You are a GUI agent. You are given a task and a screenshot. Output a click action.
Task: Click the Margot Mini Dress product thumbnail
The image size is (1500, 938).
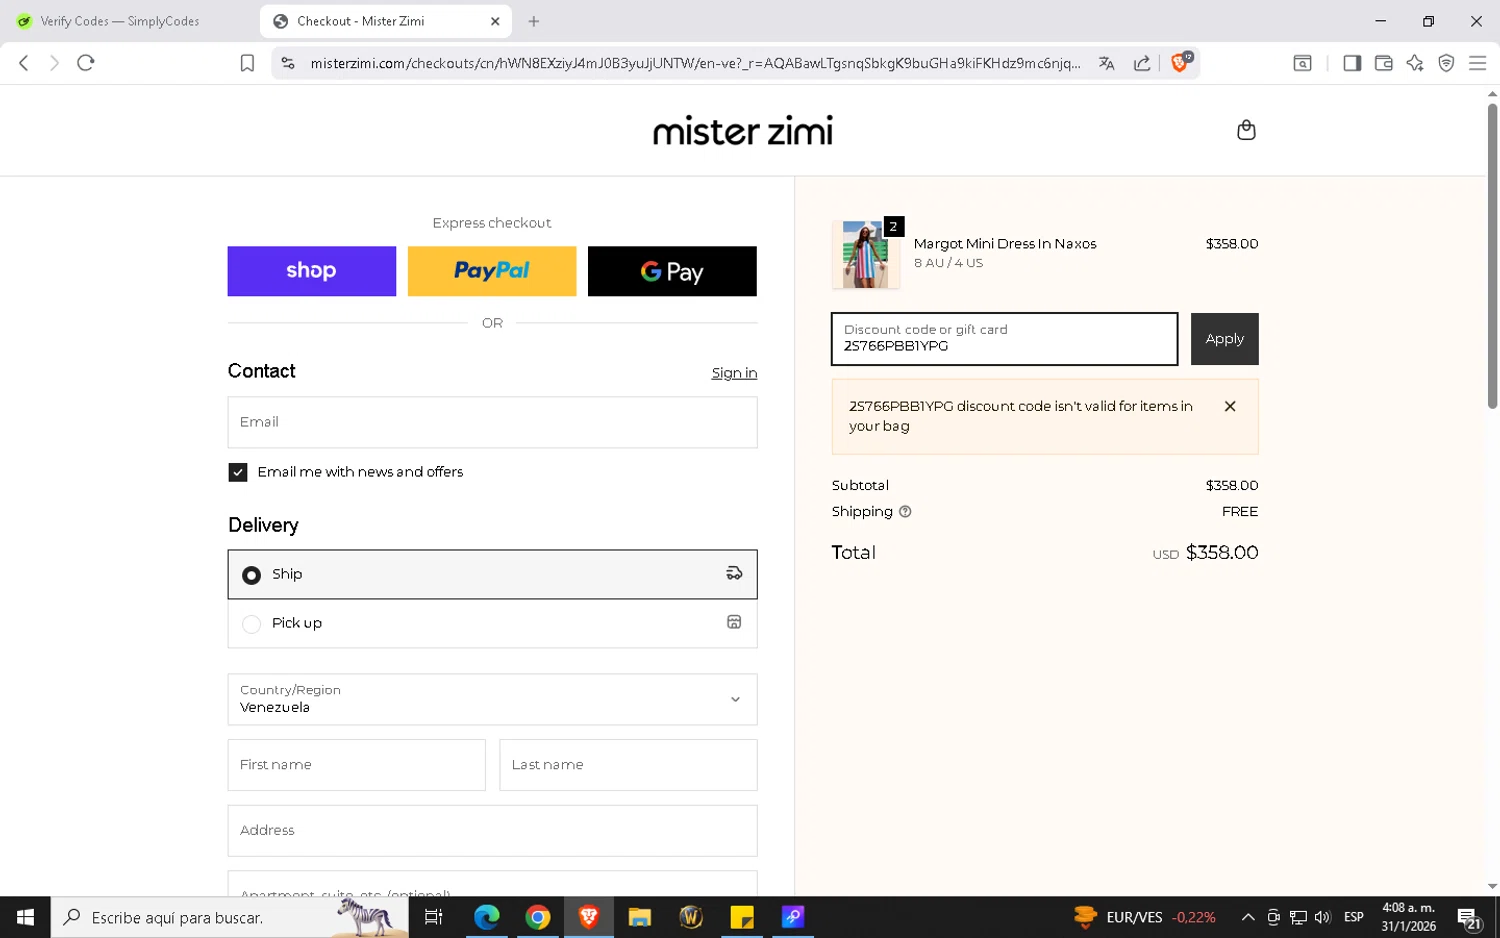(865, 254)
